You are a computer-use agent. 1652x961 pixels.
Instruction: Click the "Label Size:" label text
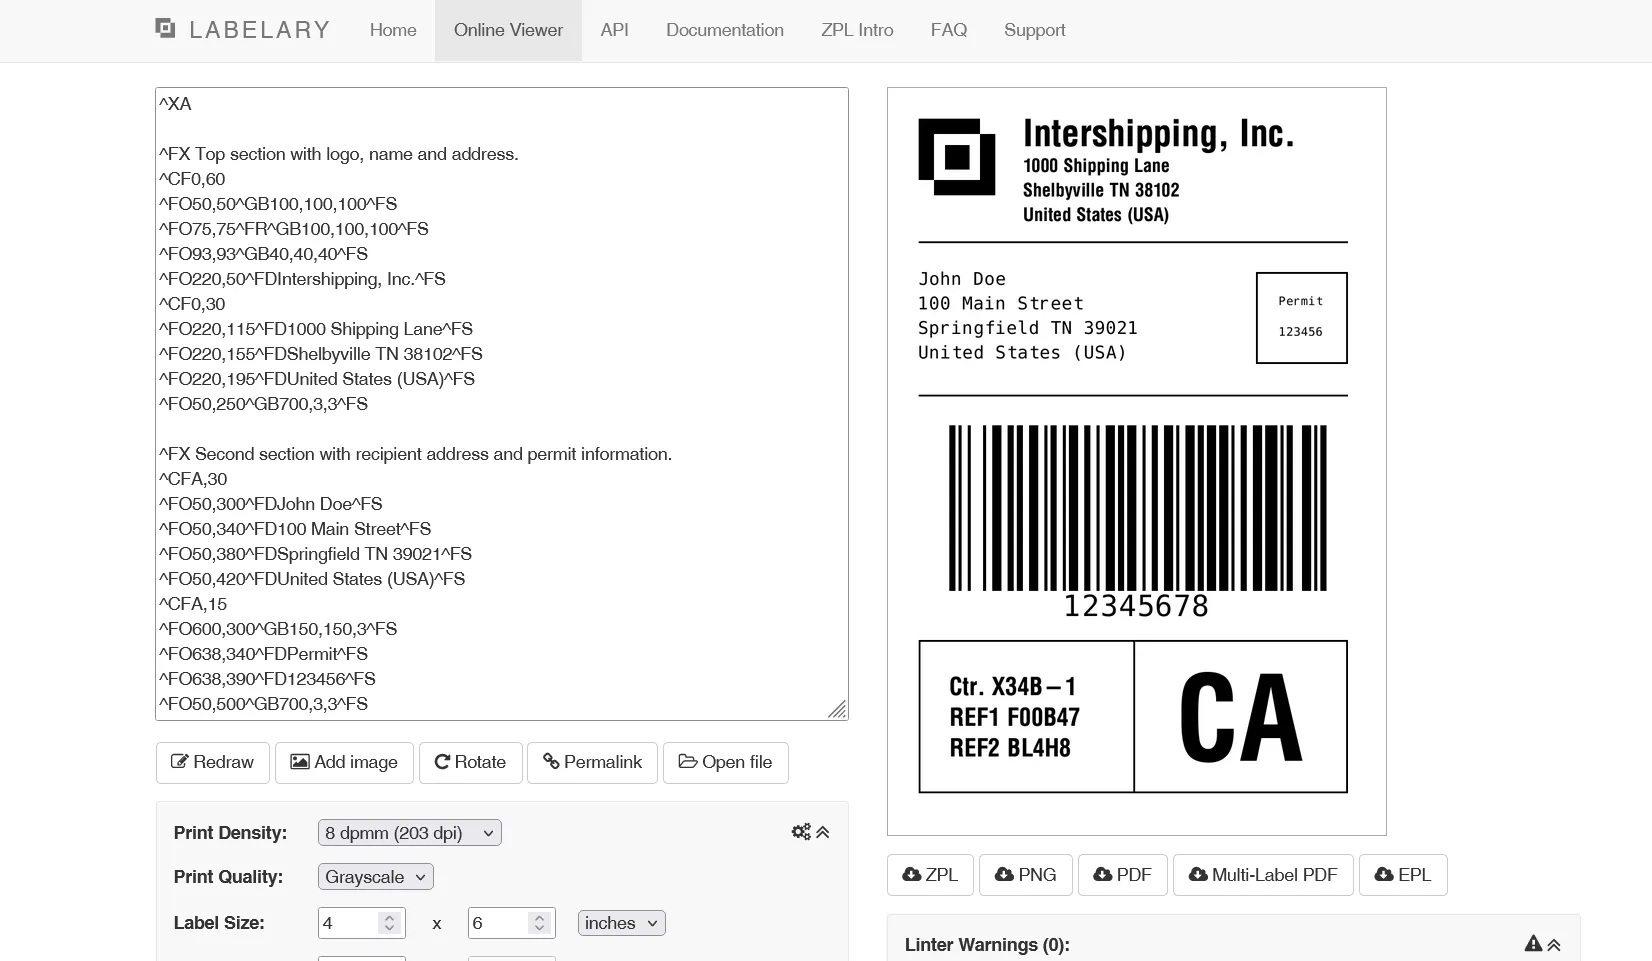[219, 923]
